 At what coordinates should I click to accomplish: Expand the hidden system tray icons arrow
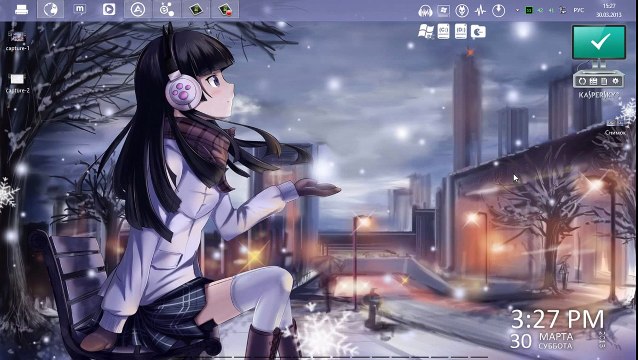(x=517, y=10)
